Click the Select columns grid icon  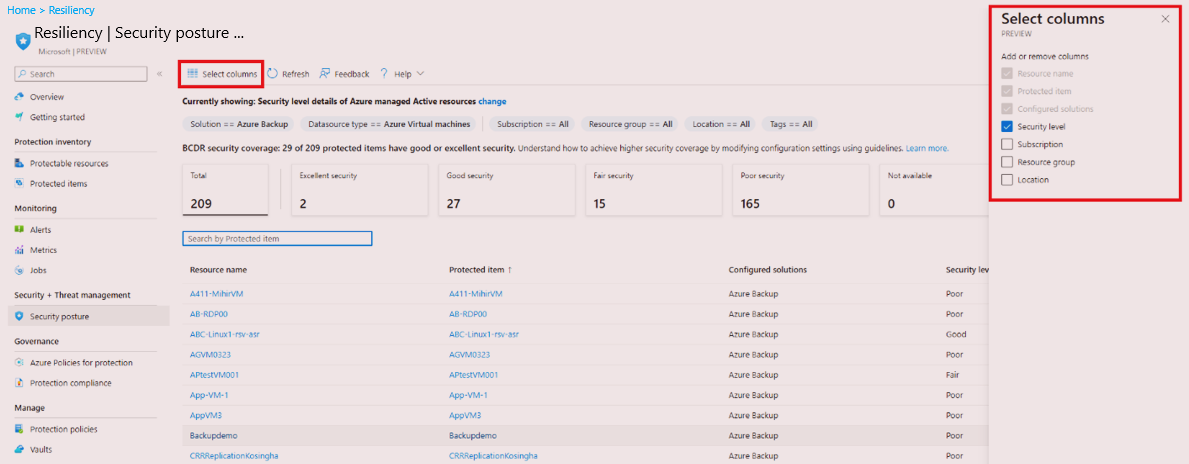(193, 74)
